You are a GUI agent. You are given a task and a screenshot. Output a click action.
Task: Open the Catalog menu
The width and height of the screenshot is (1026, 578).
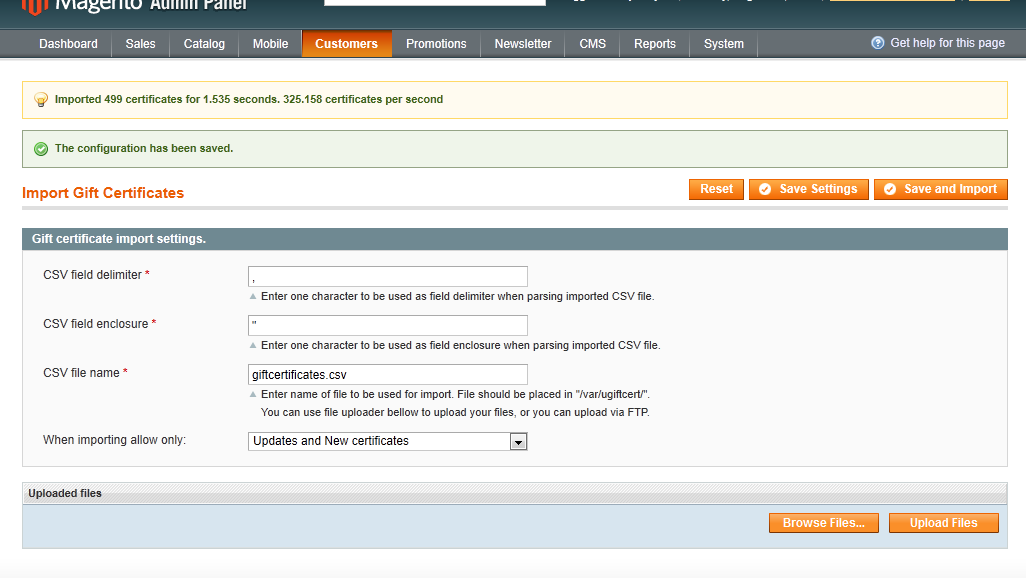[204, 44]
